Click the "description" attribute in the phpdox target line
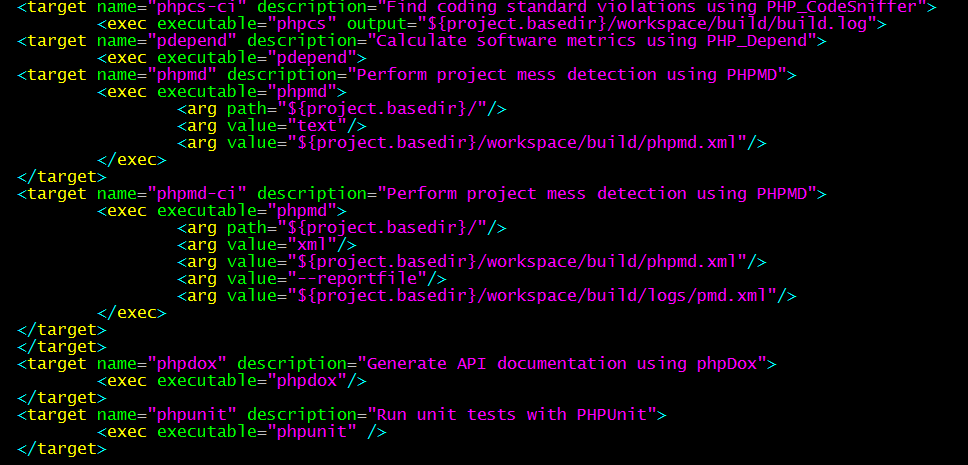Screen dimensions: 968x465 (292, 364)
